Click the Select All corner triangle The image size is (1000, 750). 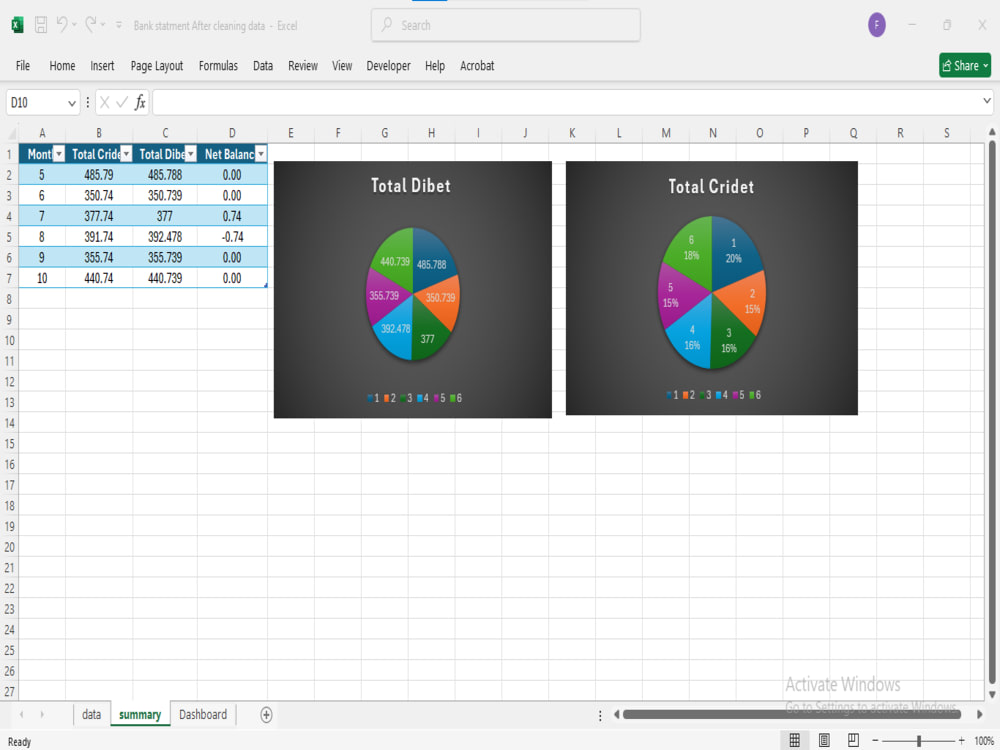(x=10, y=133)
